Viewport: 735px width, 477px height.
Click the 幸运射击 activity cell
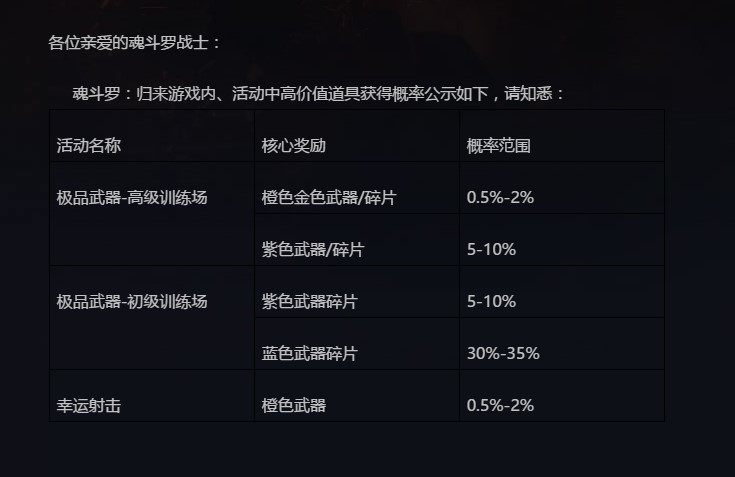(89, 406)
